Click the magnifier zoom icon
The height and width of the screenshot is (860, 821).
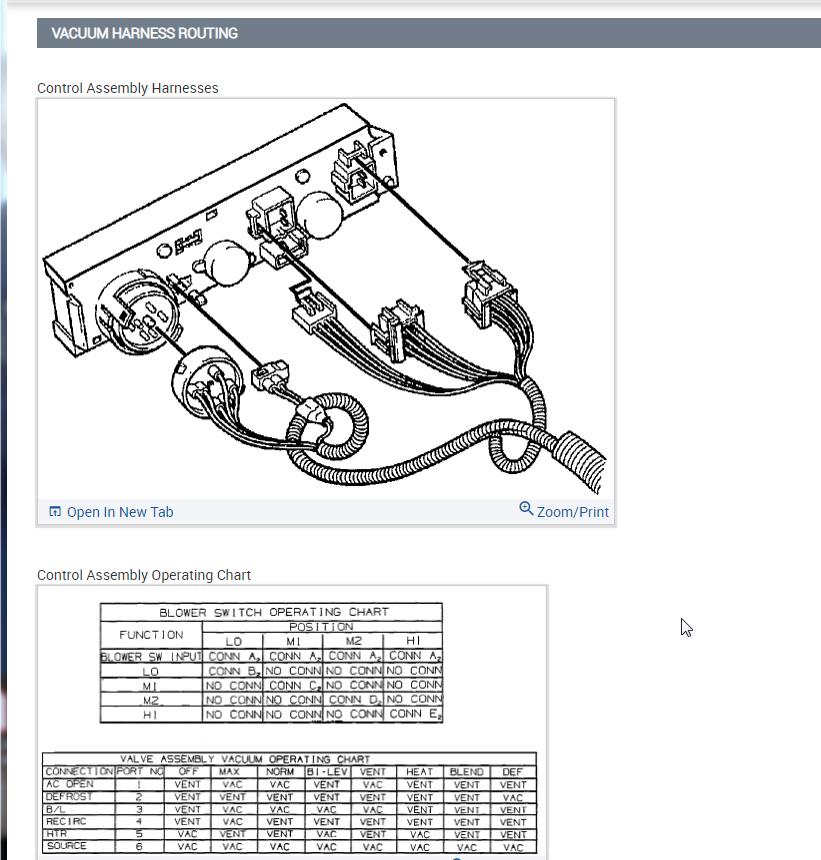coord(526,508)
